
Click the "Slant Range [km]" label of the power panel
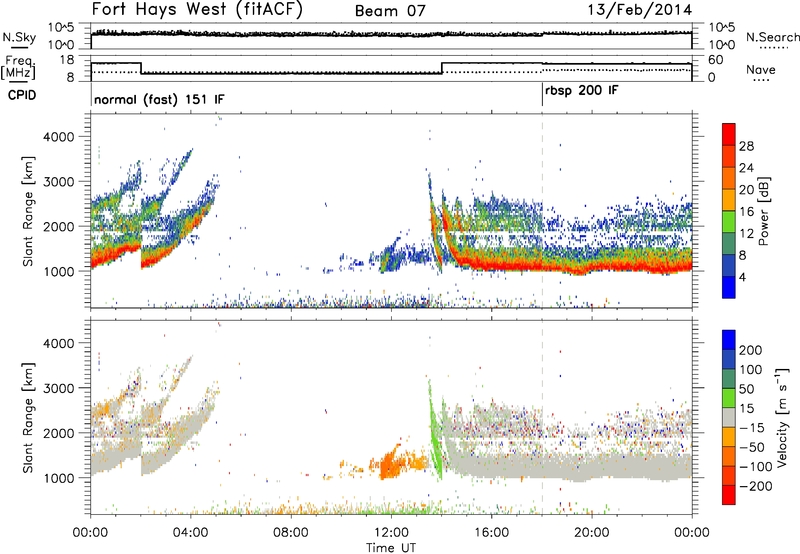pyautogui.click(x=28, y=211)
